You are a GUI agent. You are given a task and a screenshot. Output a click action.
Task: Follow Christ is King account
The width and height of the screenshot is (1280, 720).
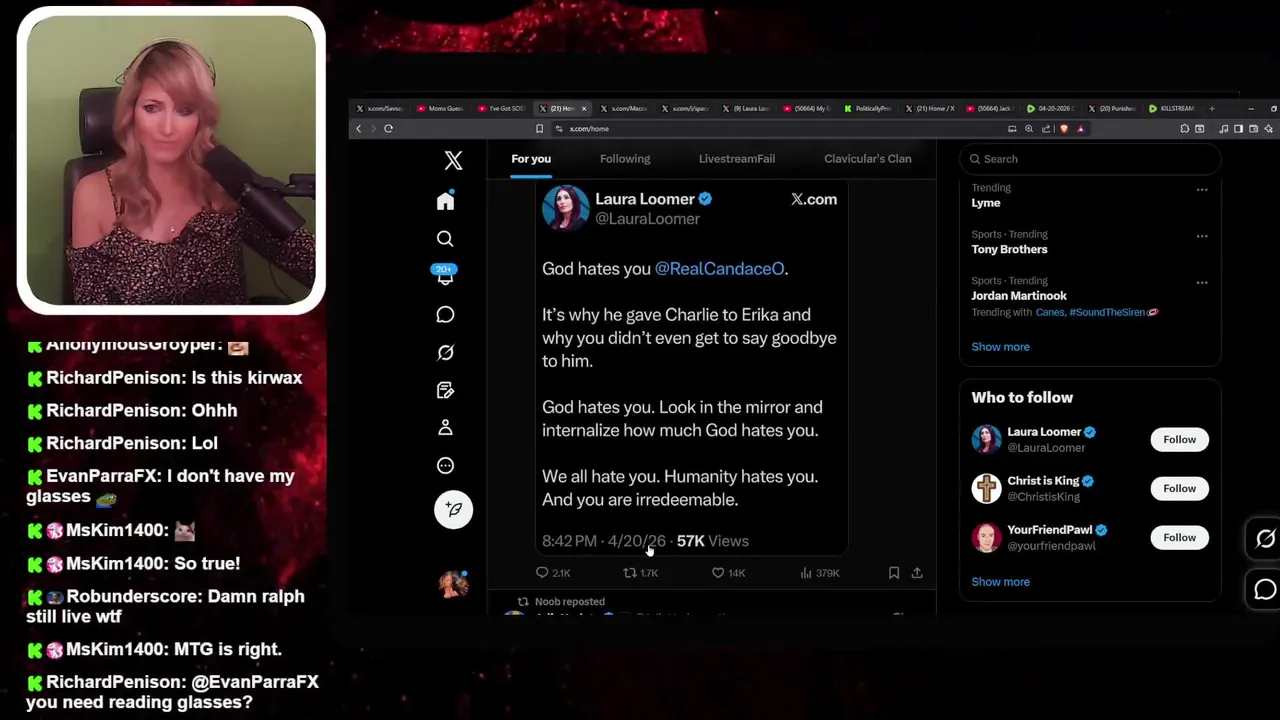[x=1179, y=488]
